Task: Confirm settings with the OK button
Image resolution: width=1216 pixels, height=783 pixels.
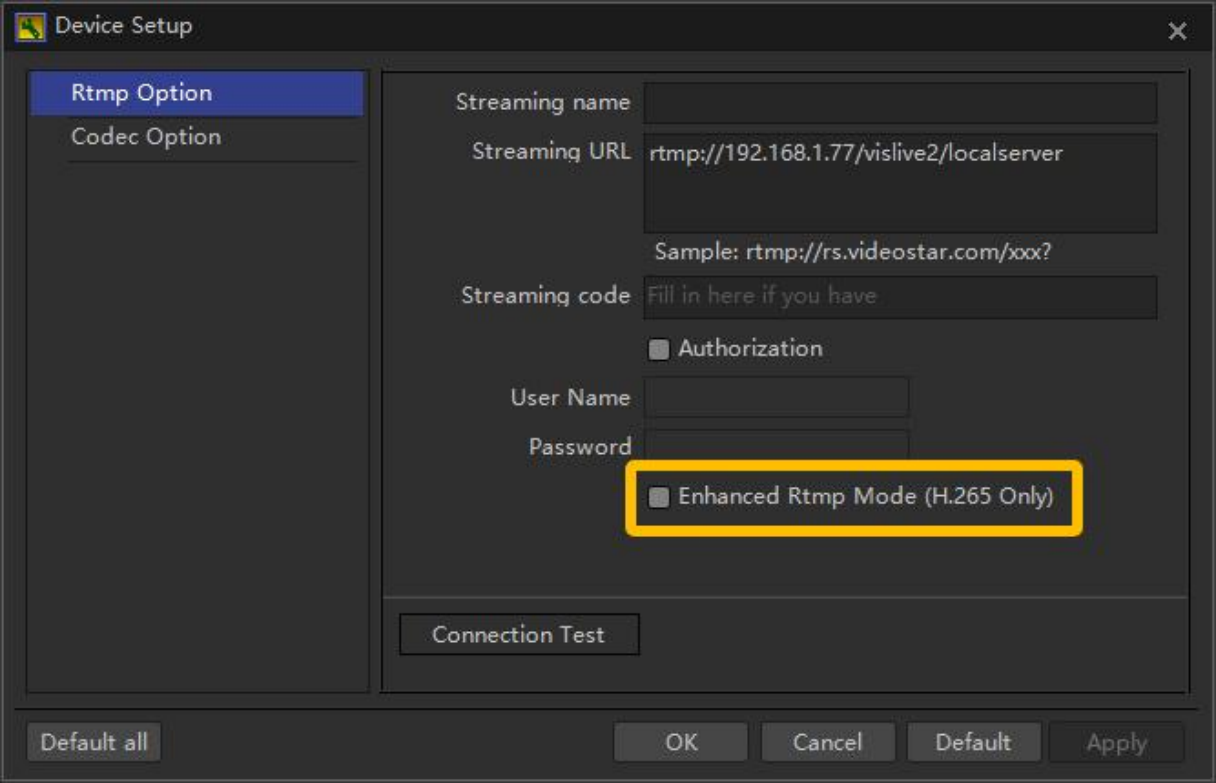Action: click(681, 743)
